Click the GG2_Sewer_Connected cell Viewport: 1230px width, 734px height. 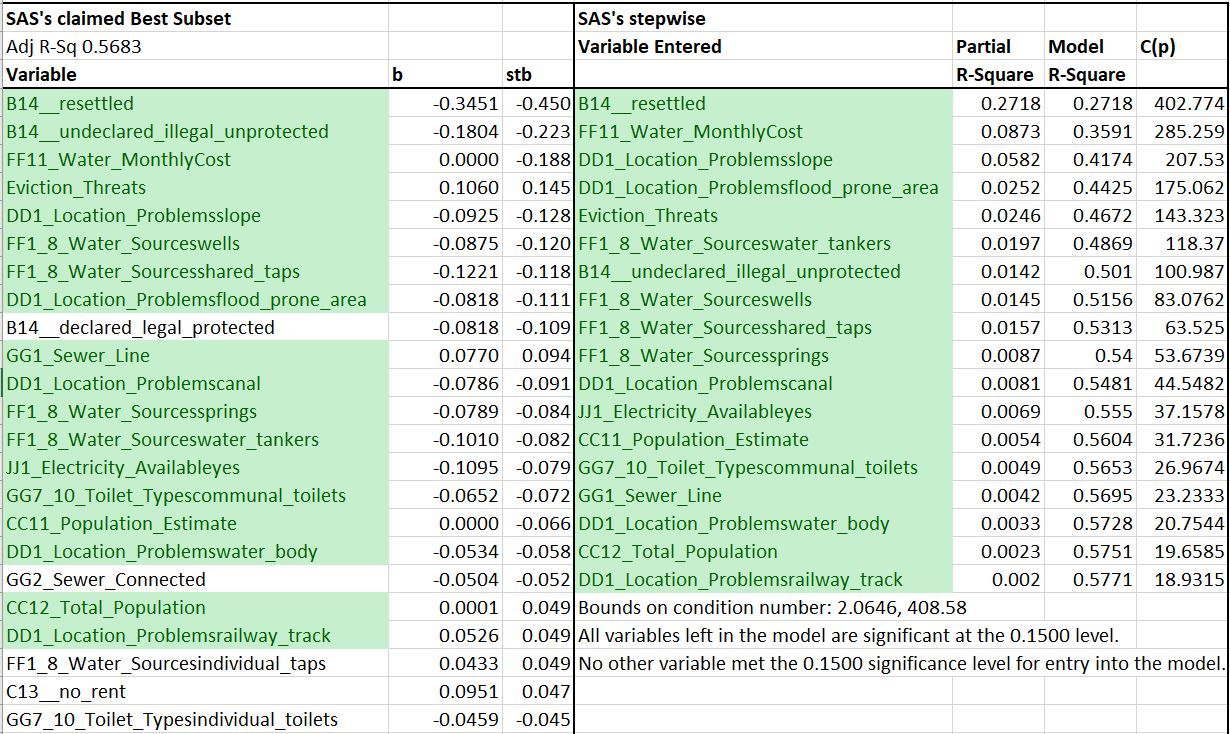tap(106, 579)
